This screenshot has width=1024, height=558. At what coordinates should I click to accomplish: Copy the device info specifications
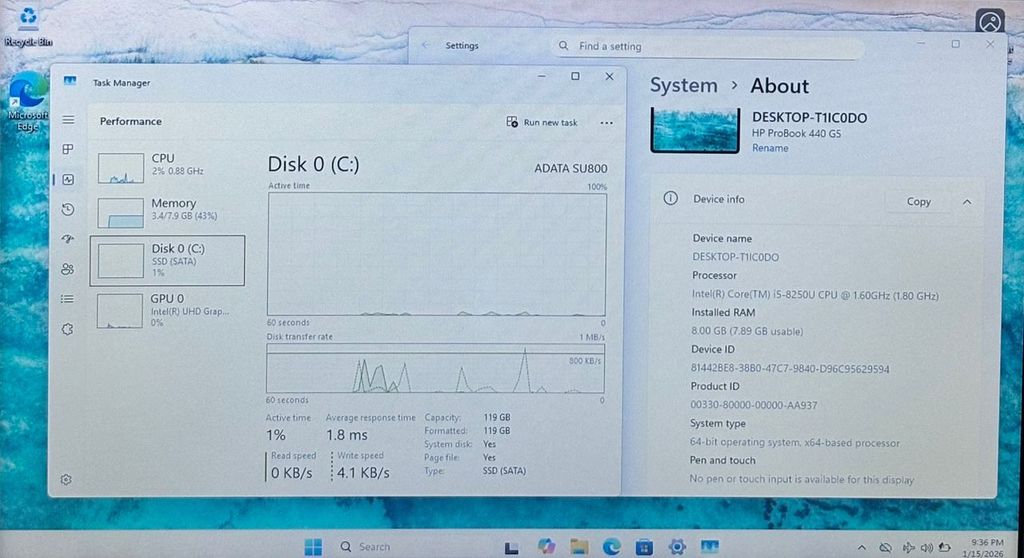(x=918, y=201)
